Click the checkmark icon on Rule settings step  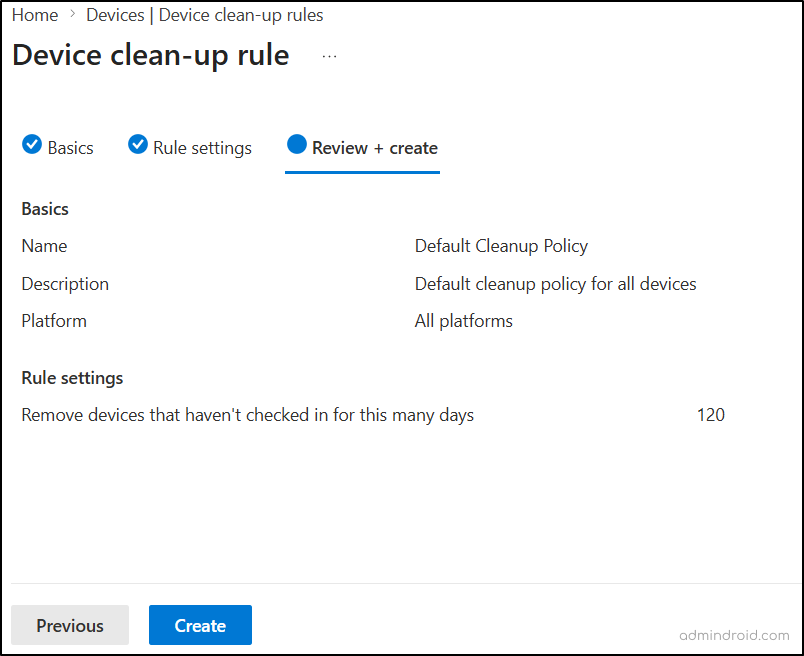click(137, 144)
